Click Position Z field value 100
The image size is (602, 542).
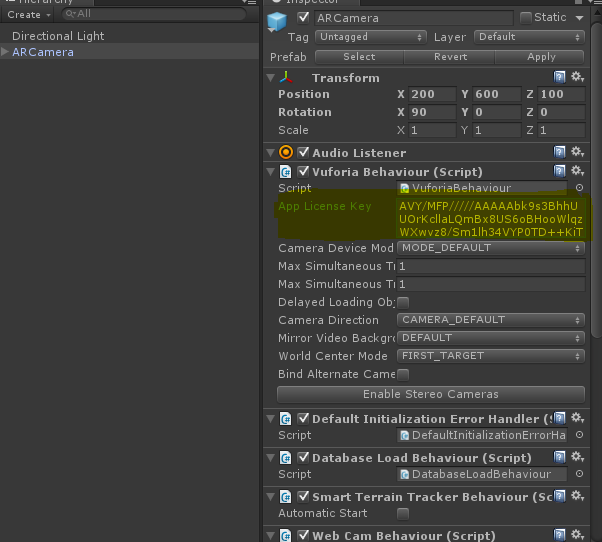(561, 94)
